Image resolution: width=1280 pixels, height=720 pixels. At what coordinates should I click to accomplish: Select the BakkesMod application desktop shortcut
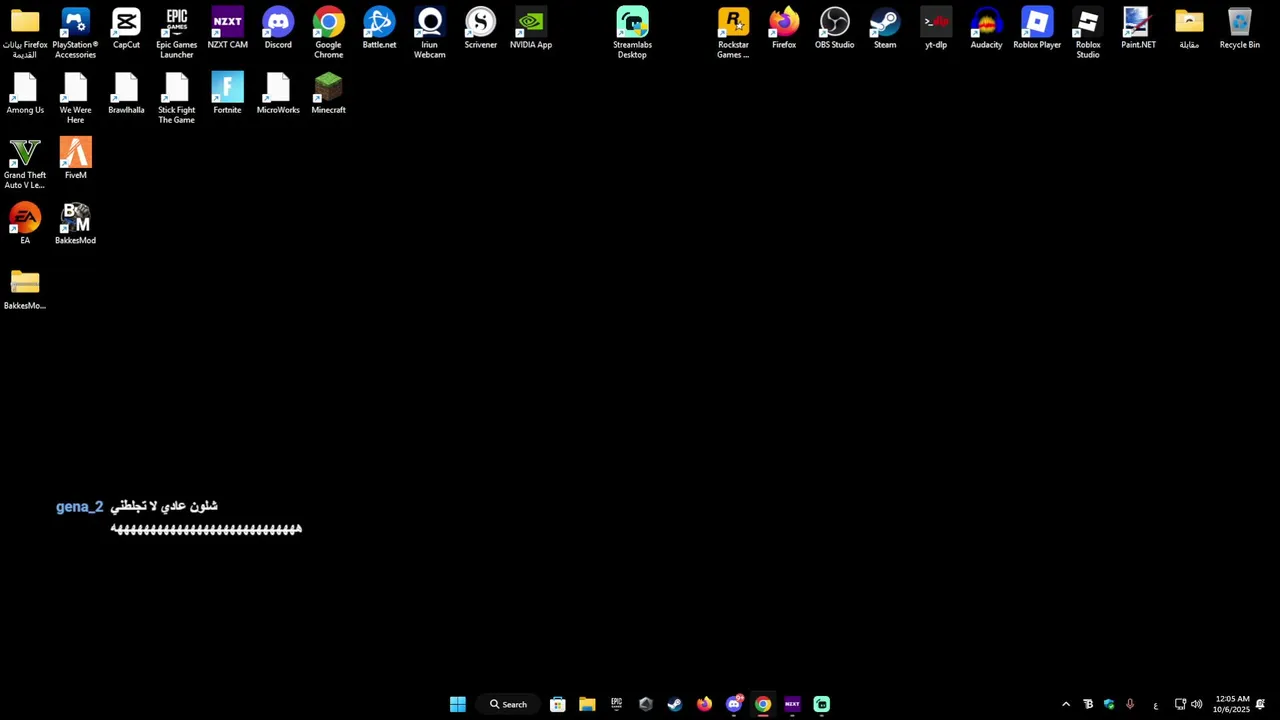[75, 223]
